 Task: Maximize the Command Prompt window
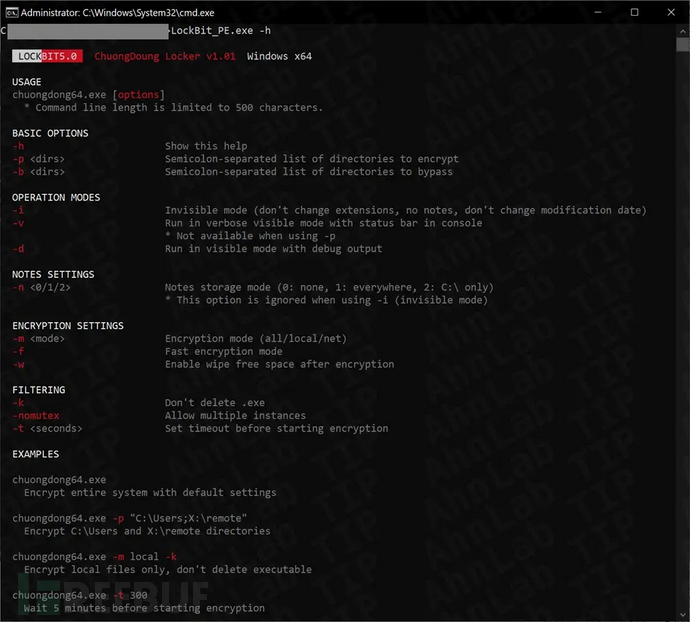634,12
